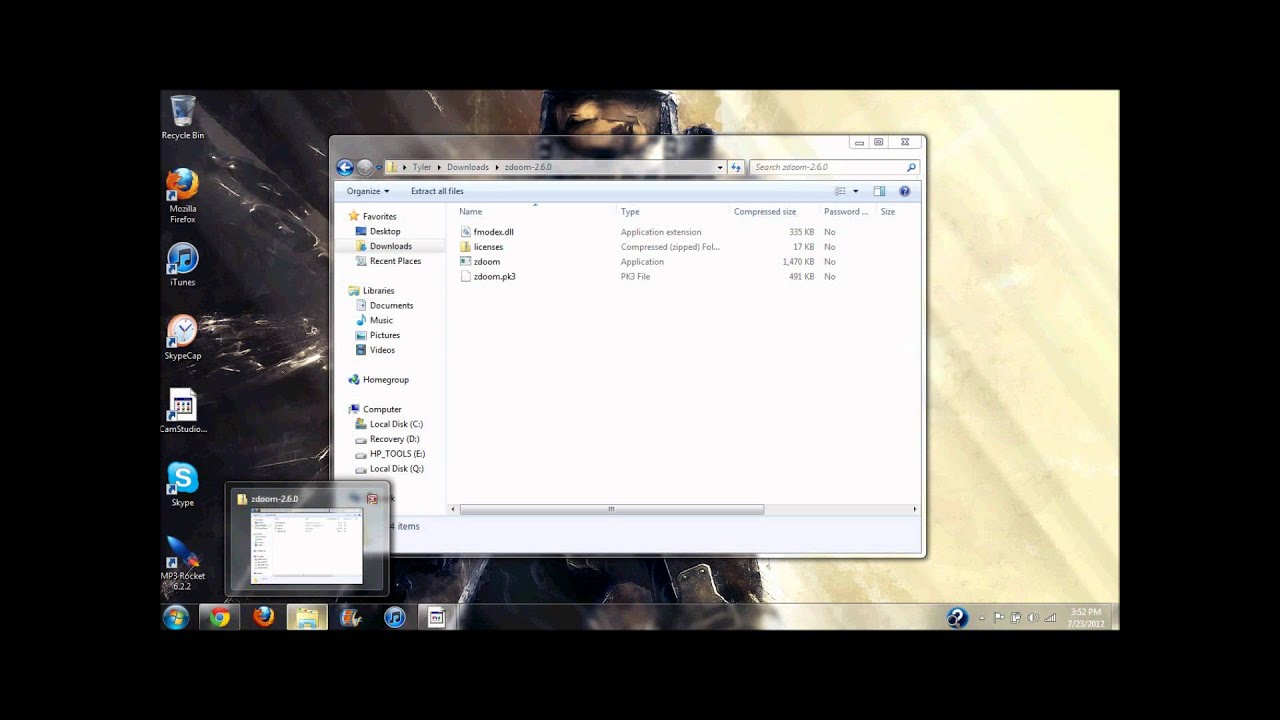This screenshot has height=720, width=1280.
Task: Go back with the Explorer back arrow
Action: tap(345, 168)
